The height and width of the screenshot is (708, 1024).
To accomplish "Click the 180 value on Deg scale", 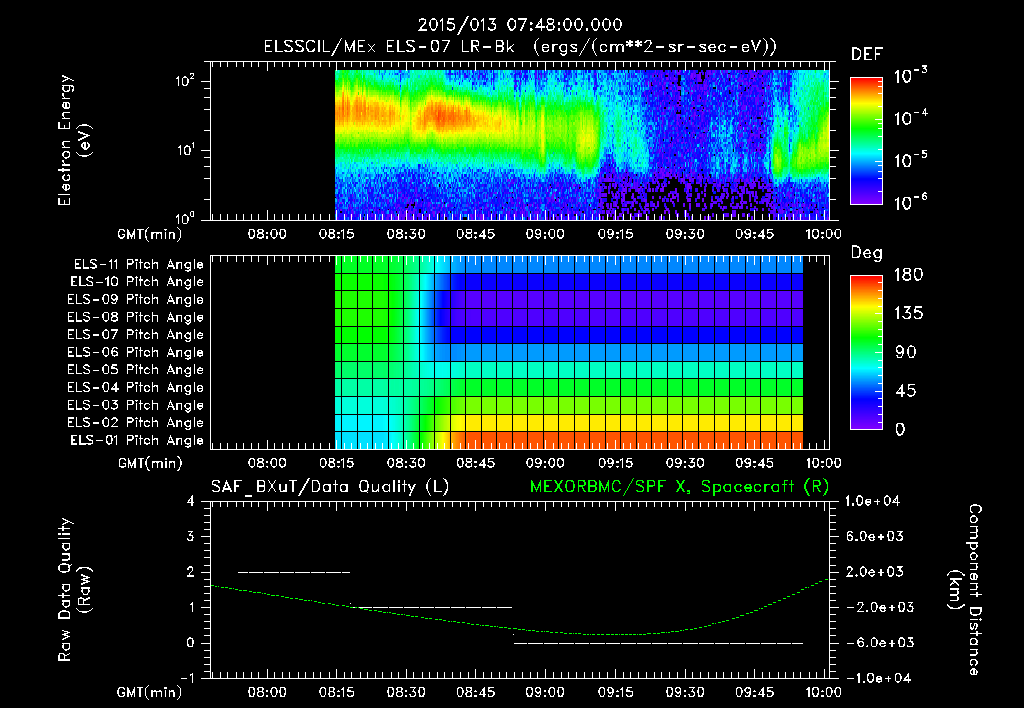I will pyautogui.click(x=908, y=275).
